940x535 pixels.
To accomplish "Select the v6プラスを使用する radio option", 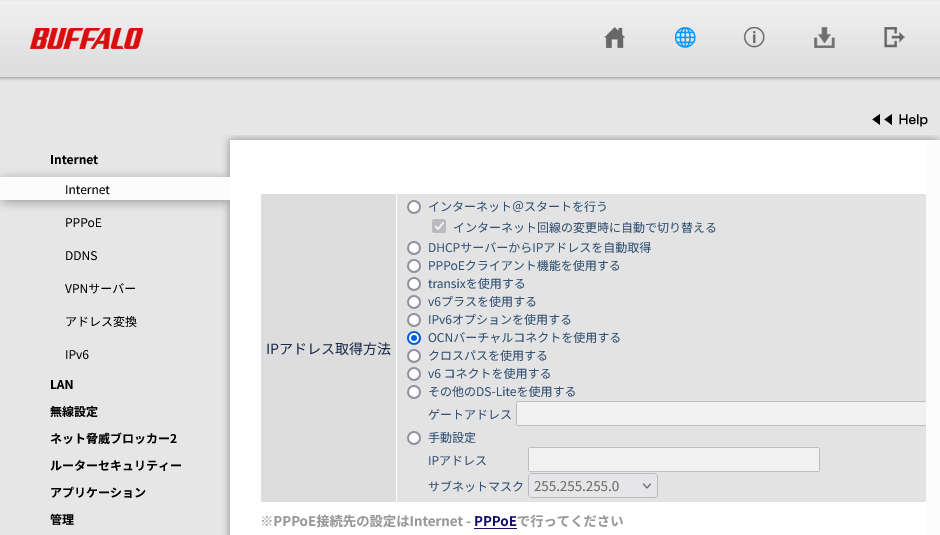I will pyautogui.click(x=414, y=302).
